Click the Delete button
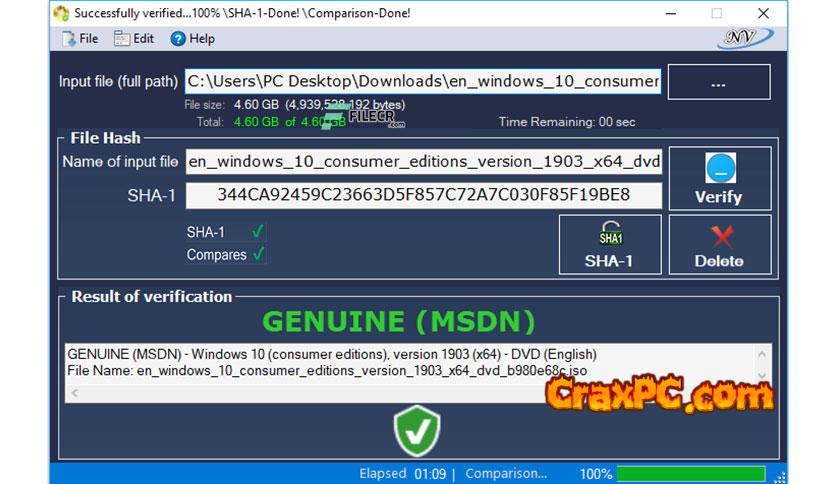 pyautogui.click(x=720, y=245)
